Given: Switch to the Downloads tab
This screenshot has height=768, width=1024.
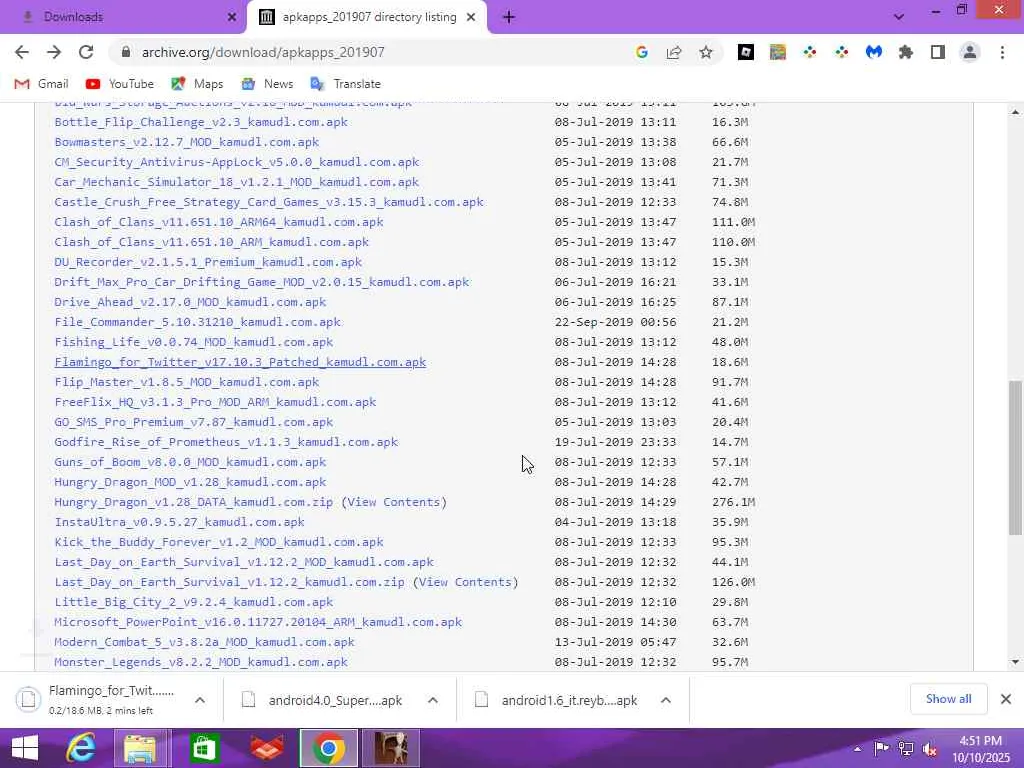Looking at the screenshot, I should [123, 17].
